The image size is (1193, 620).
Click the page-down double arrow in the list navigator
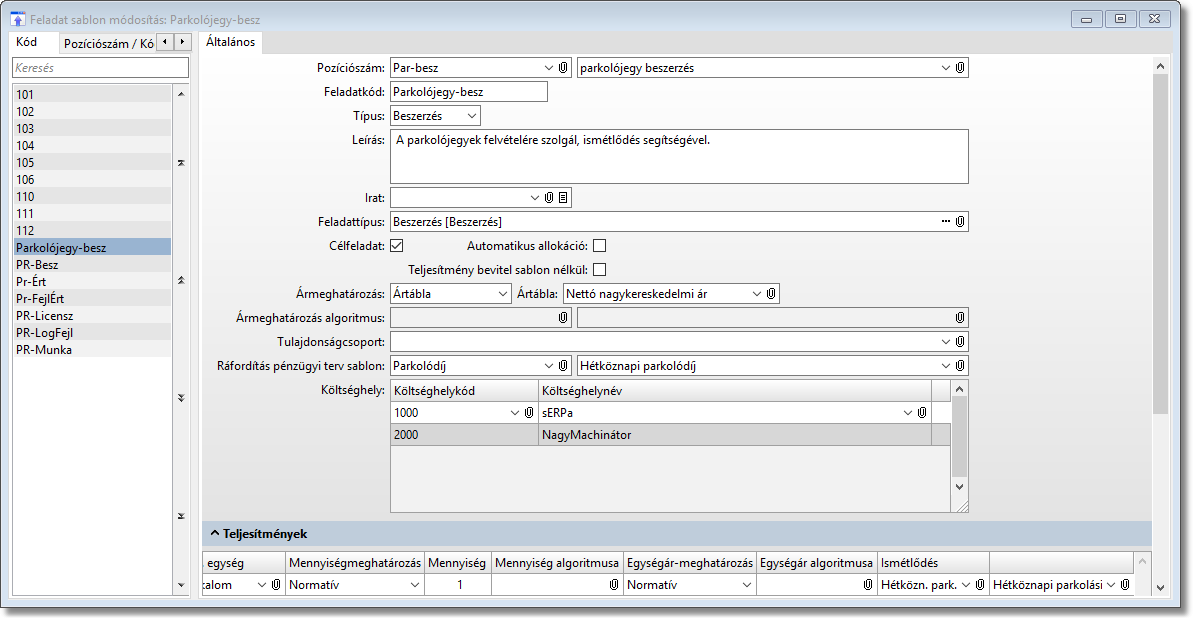click(181, 398)
